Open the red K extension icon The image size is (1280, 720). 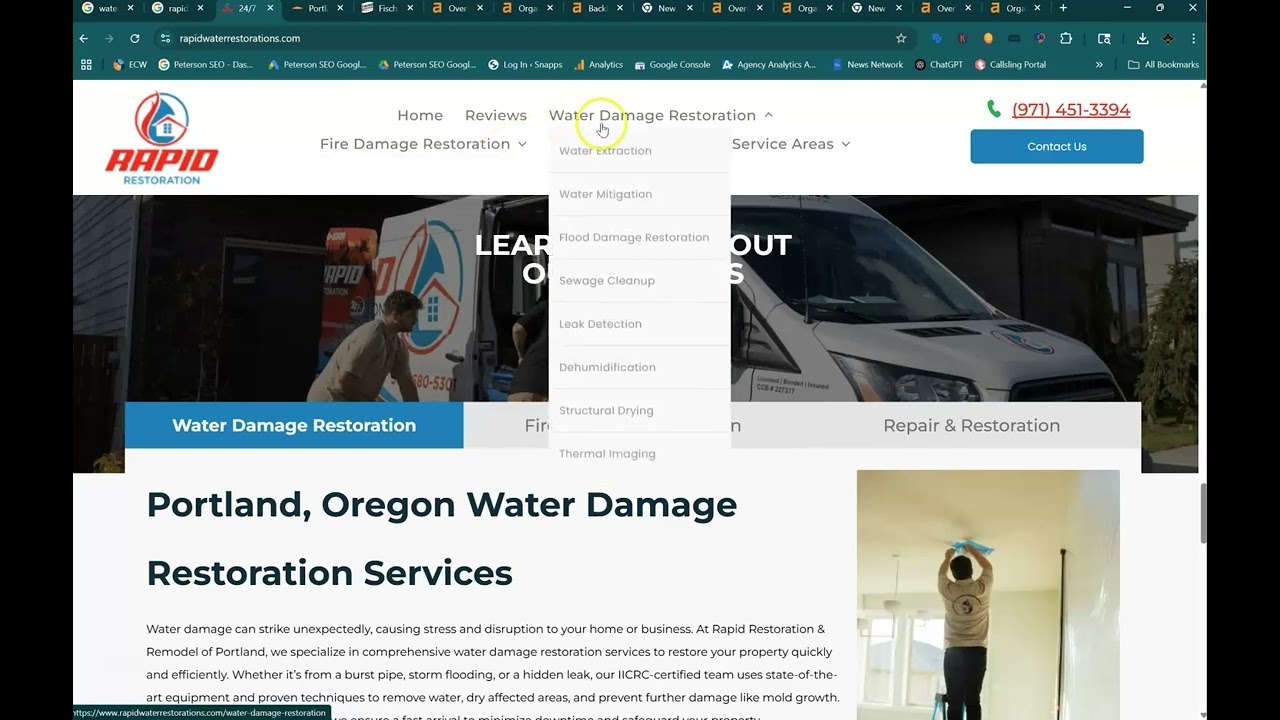[962, 38]
